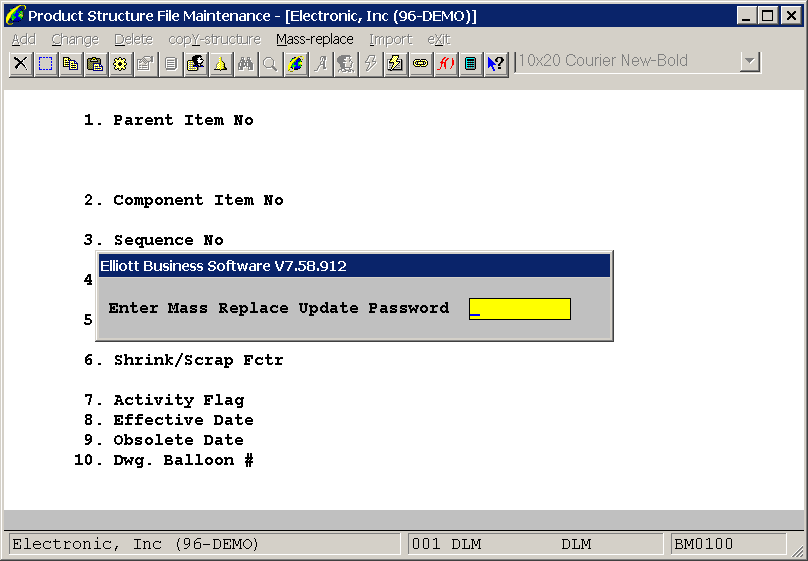Open the Import menu
This screenshot has width=808, height=561.
(391, 39)
